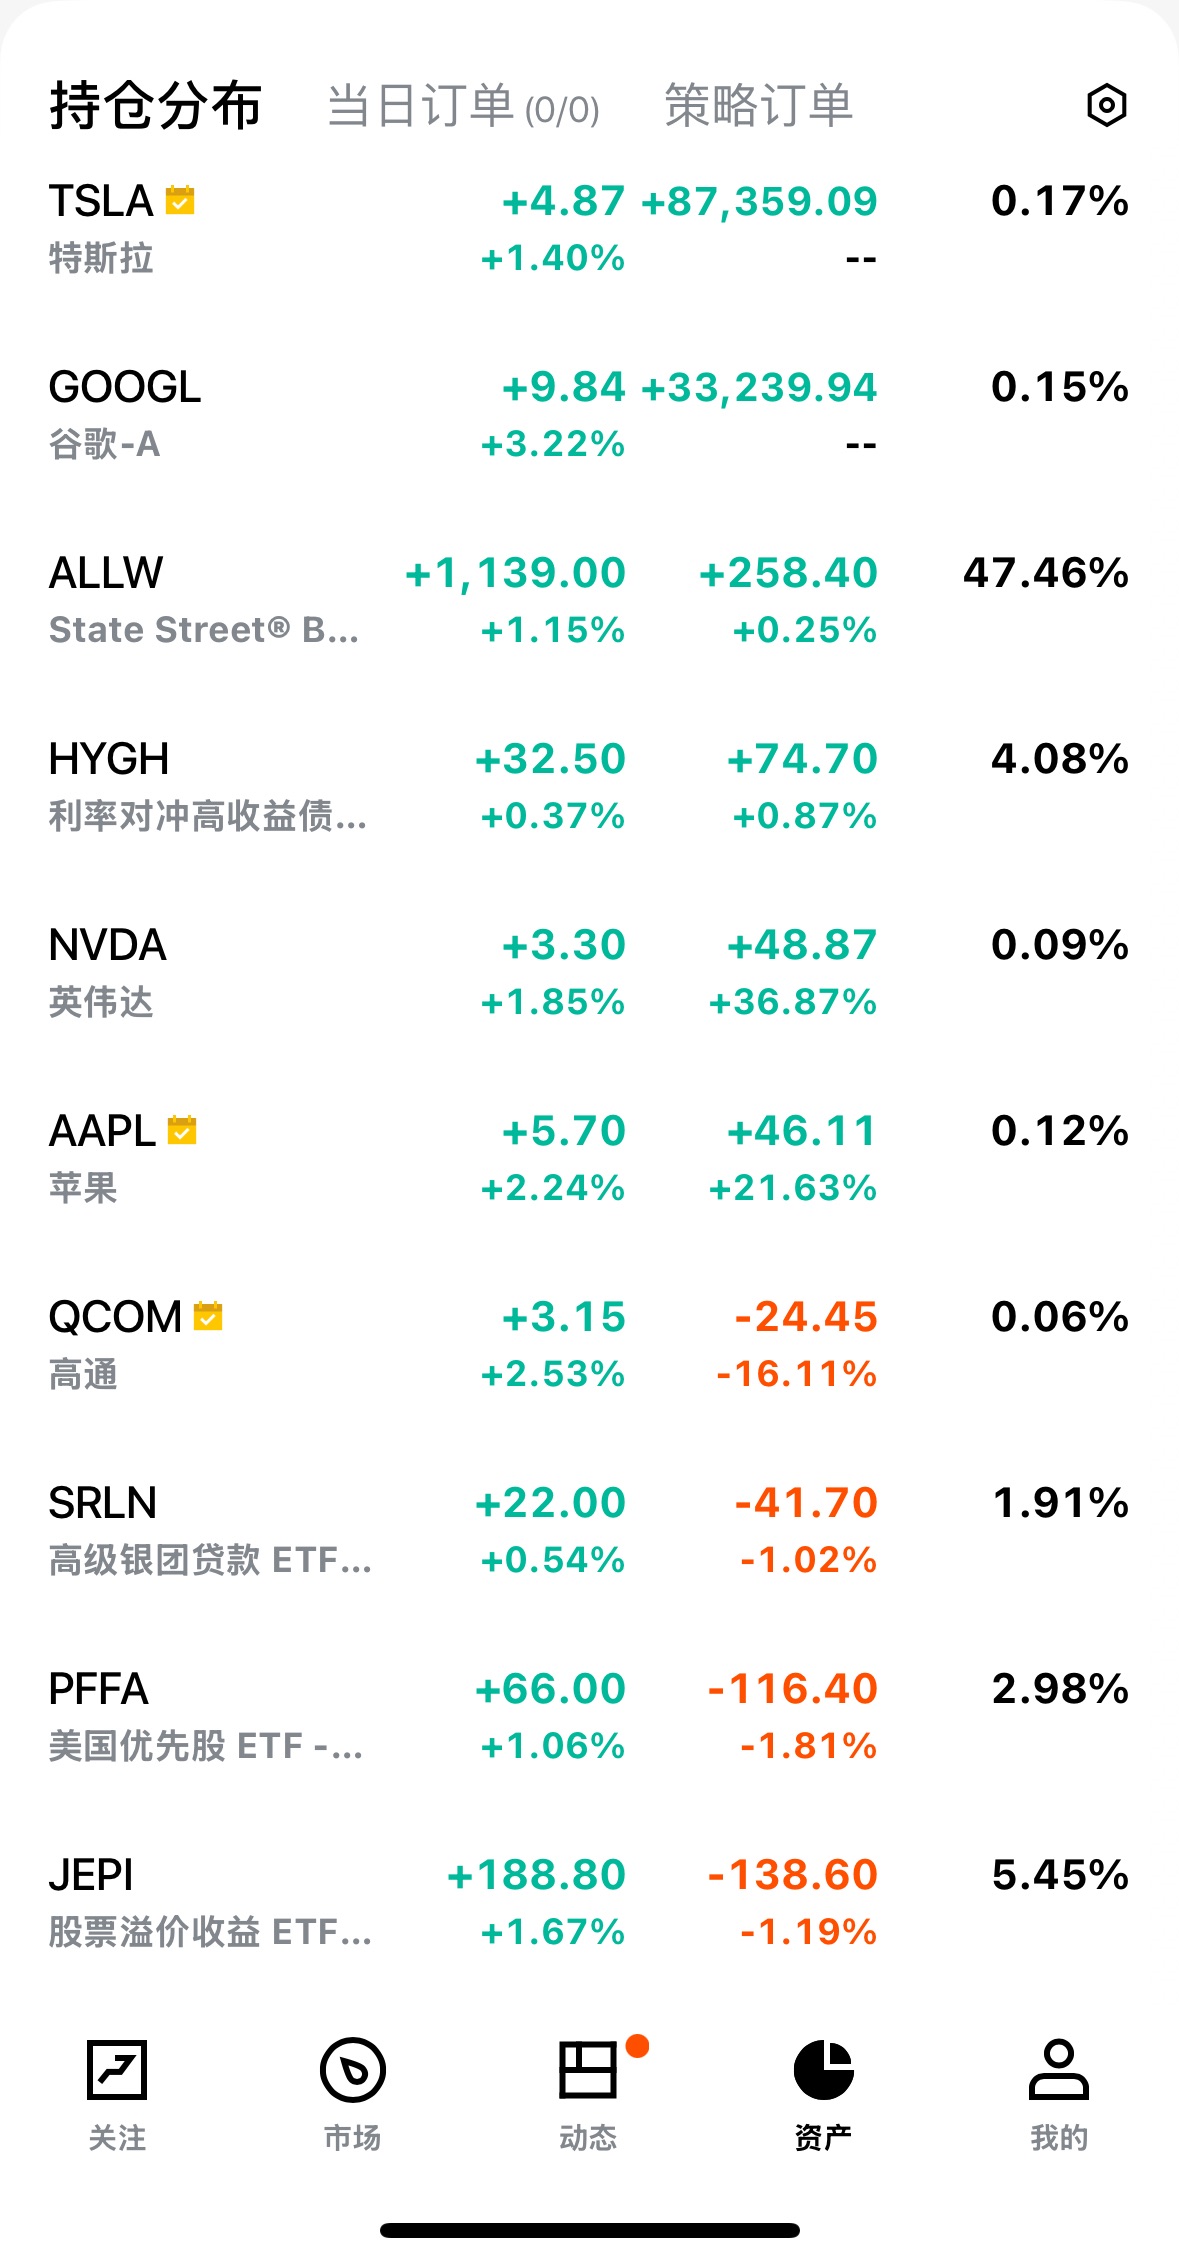Tap the TSLA calendar badge icon
Image resolution: width=1179 pixels, height=2262 pixels.
point(180,201)
